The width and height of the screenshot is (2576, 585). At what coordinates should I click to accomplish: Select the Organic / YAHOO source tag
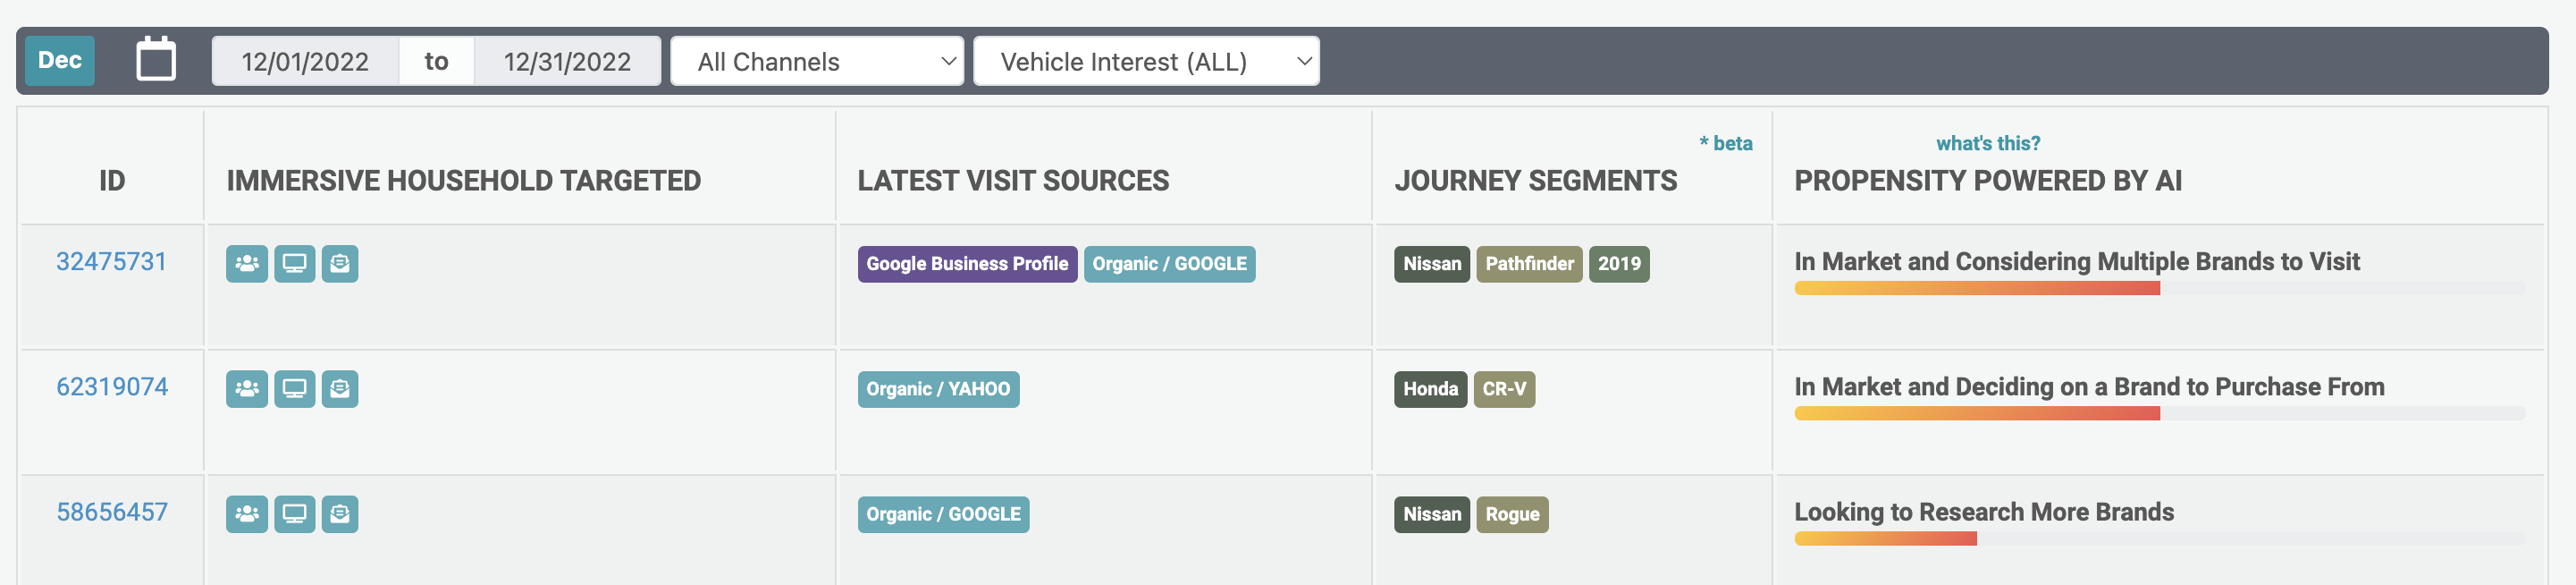[x=937, y=389]
